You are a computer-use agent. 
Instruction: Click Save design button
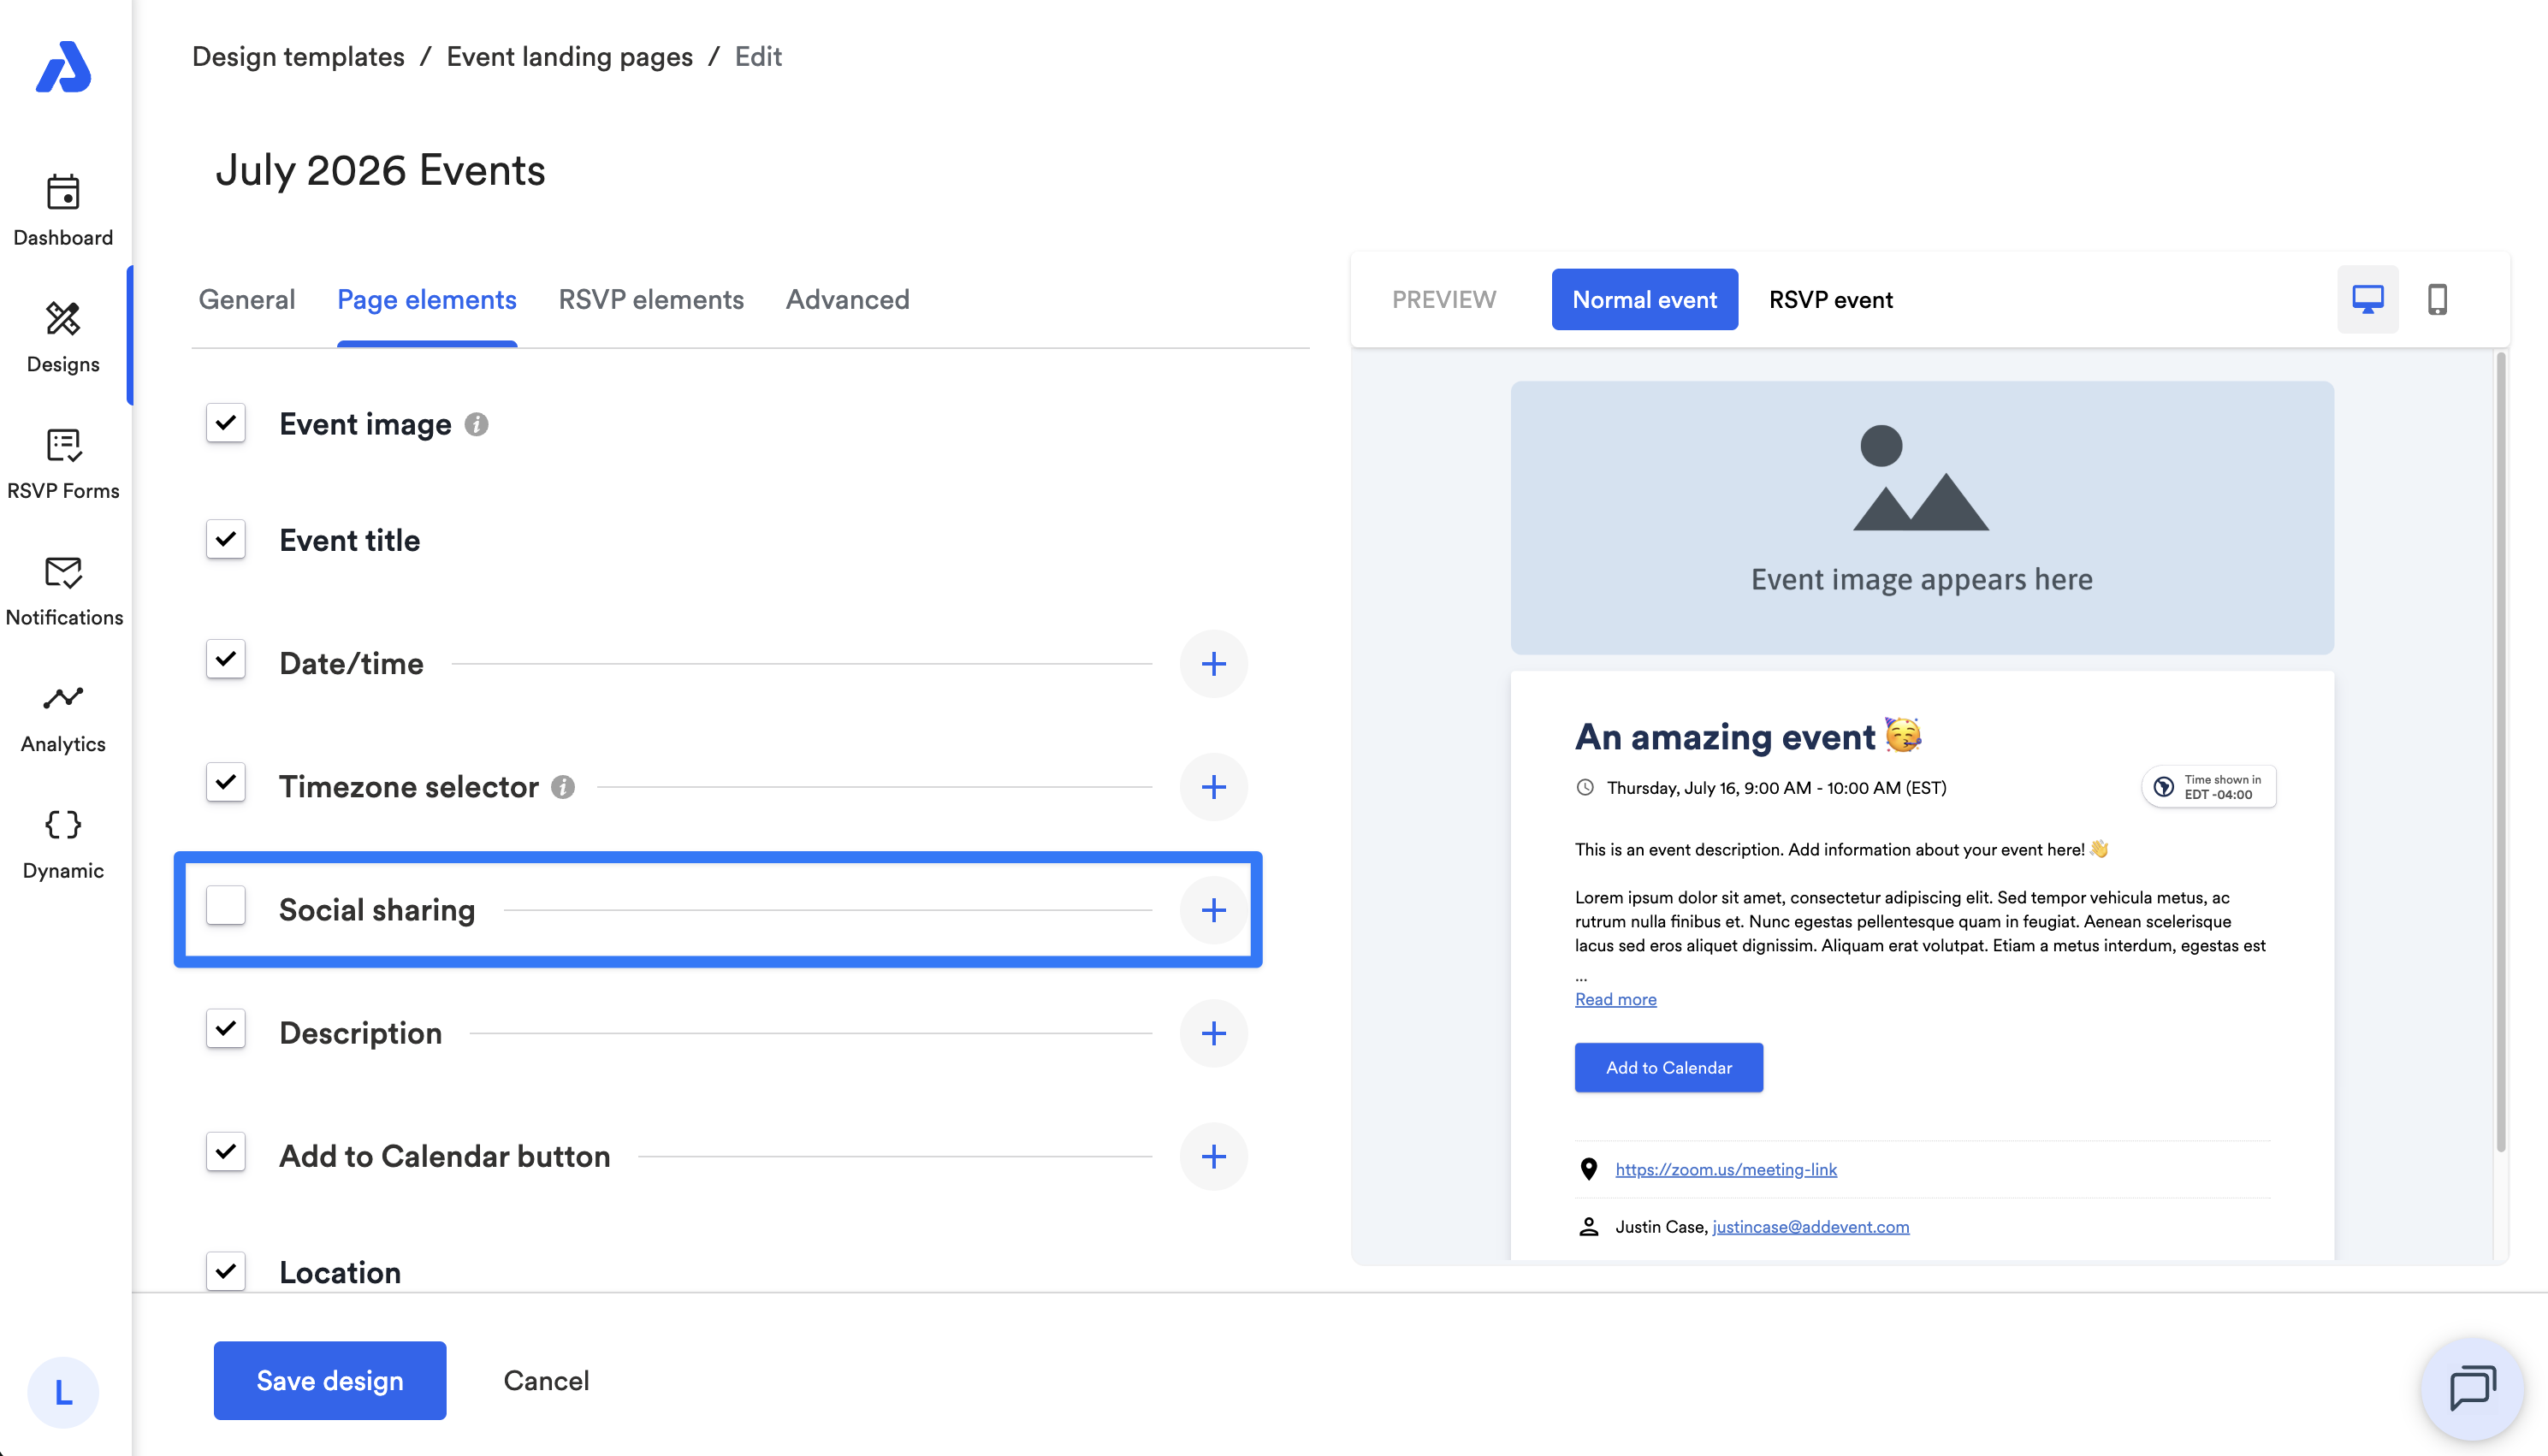click(330, 1380)
